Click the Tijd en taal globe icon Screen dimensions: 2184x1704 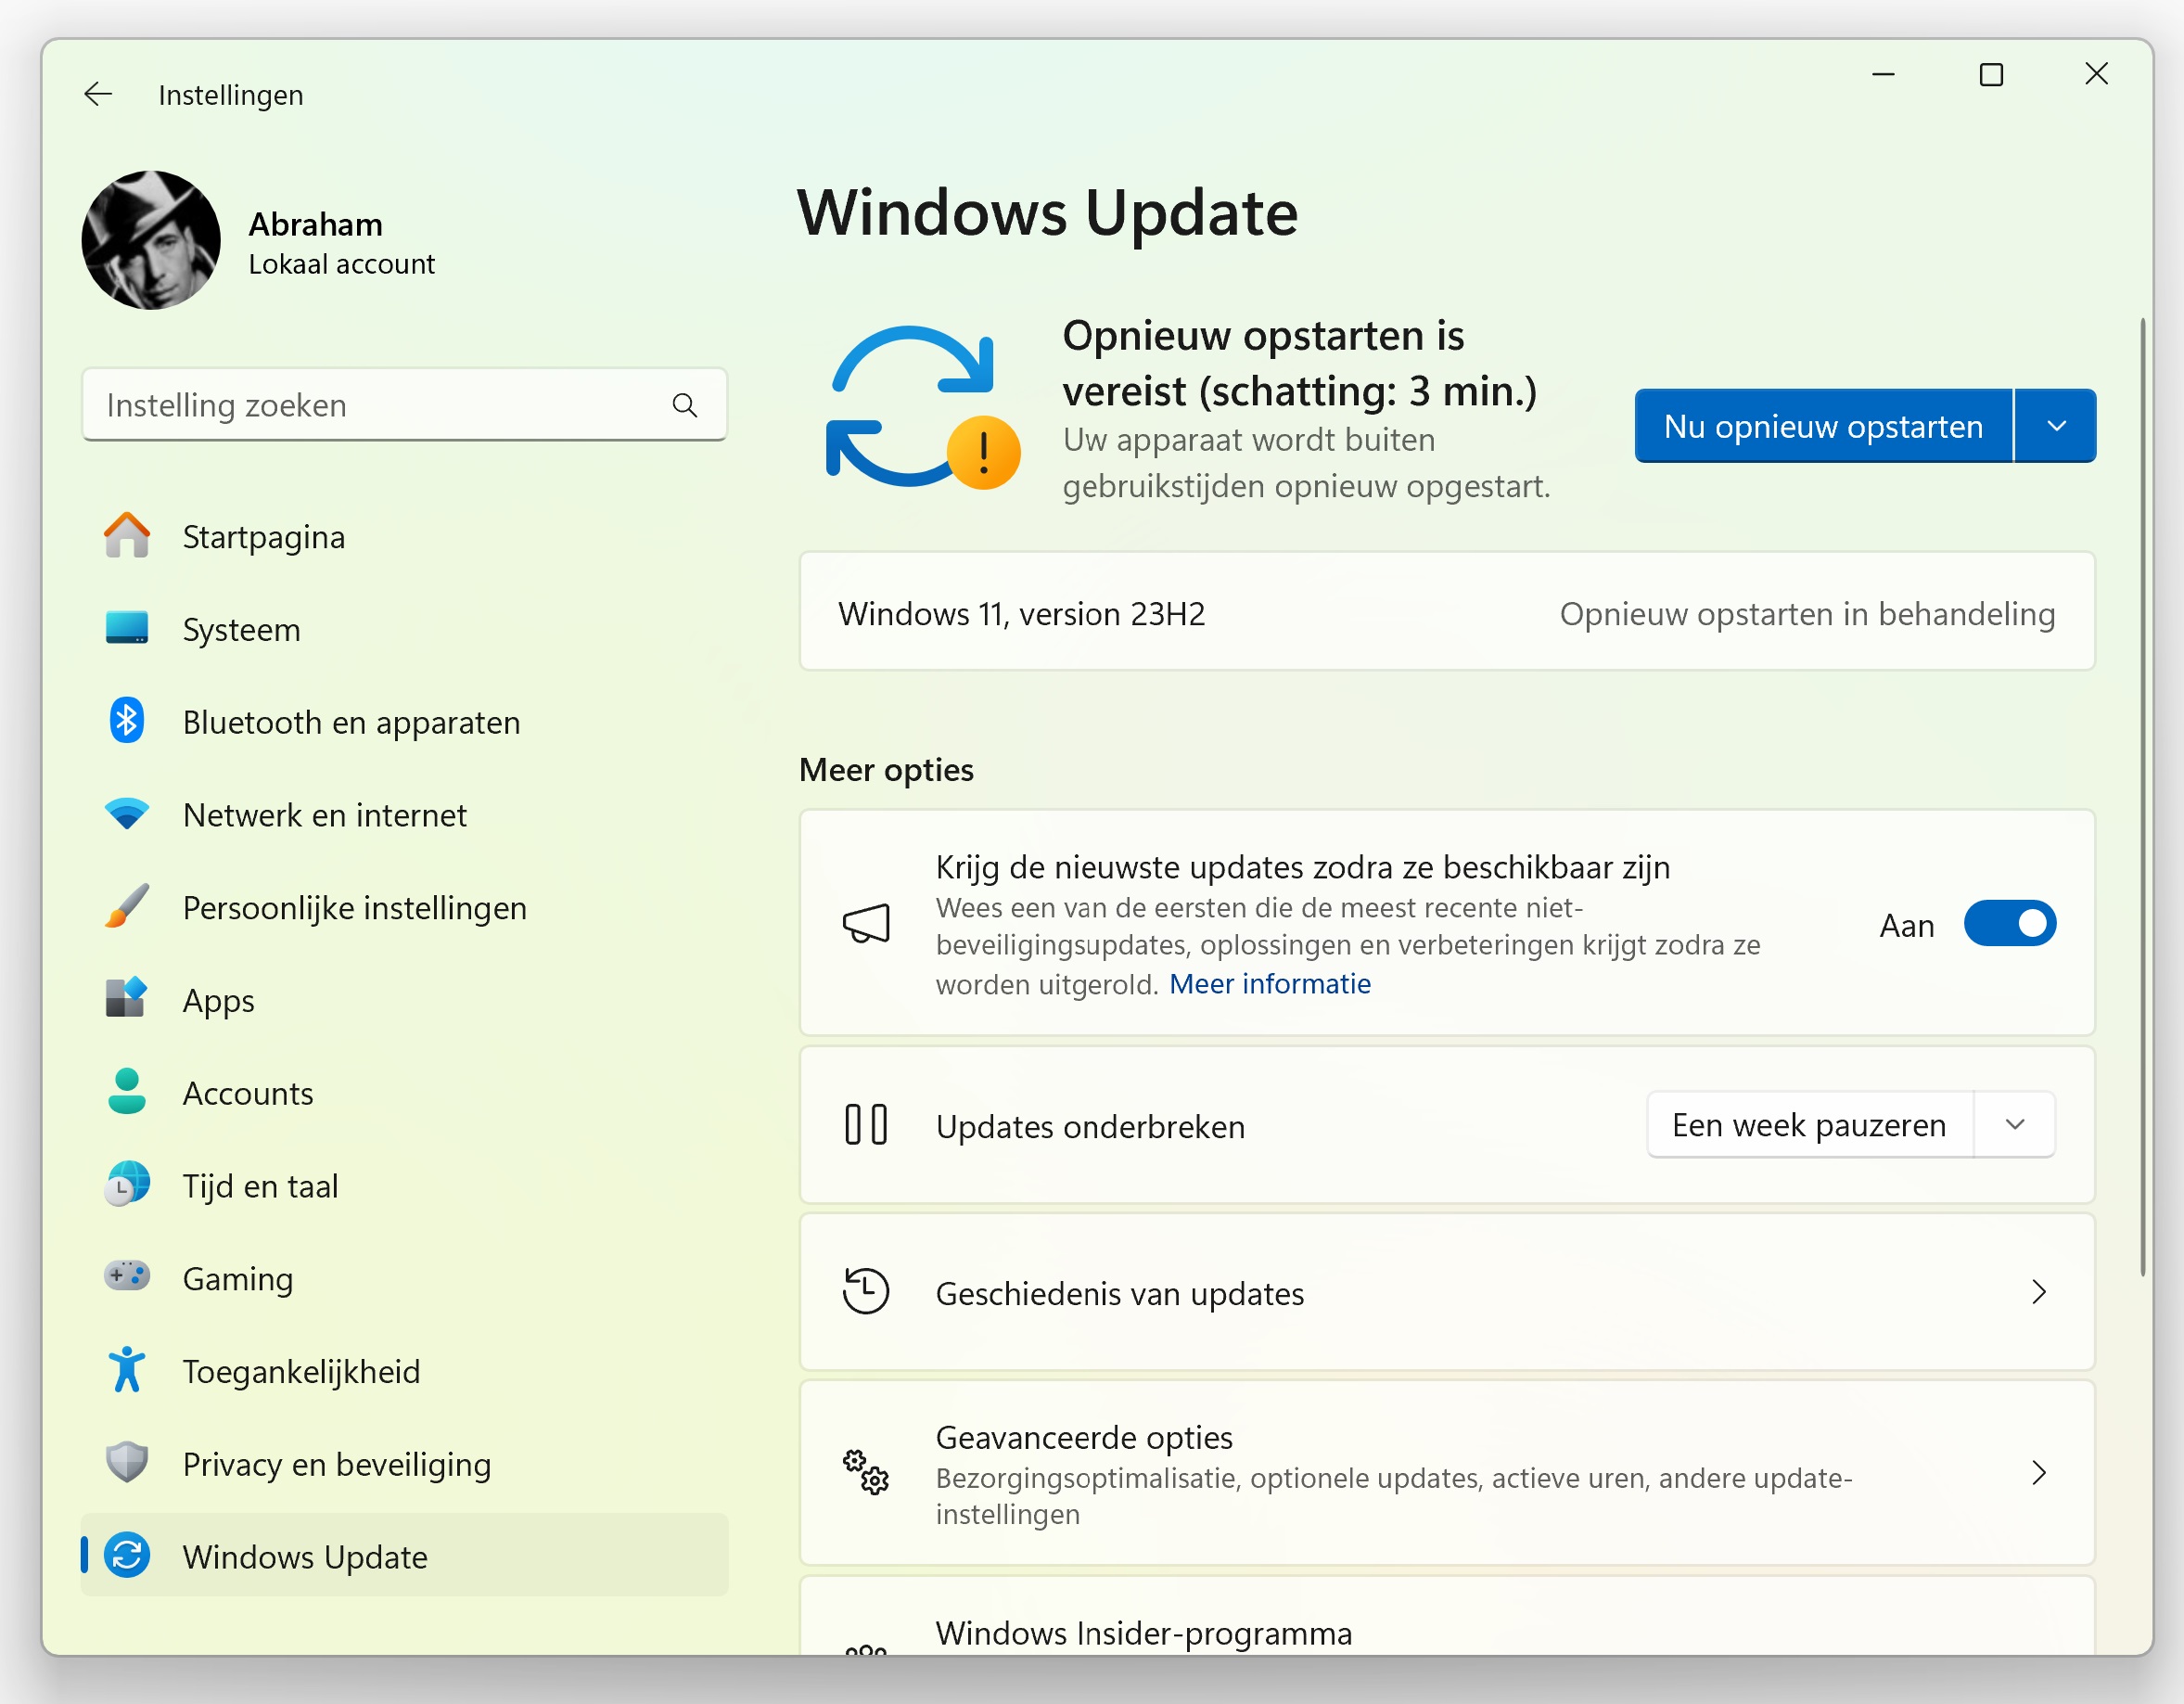pos(127,1185)
